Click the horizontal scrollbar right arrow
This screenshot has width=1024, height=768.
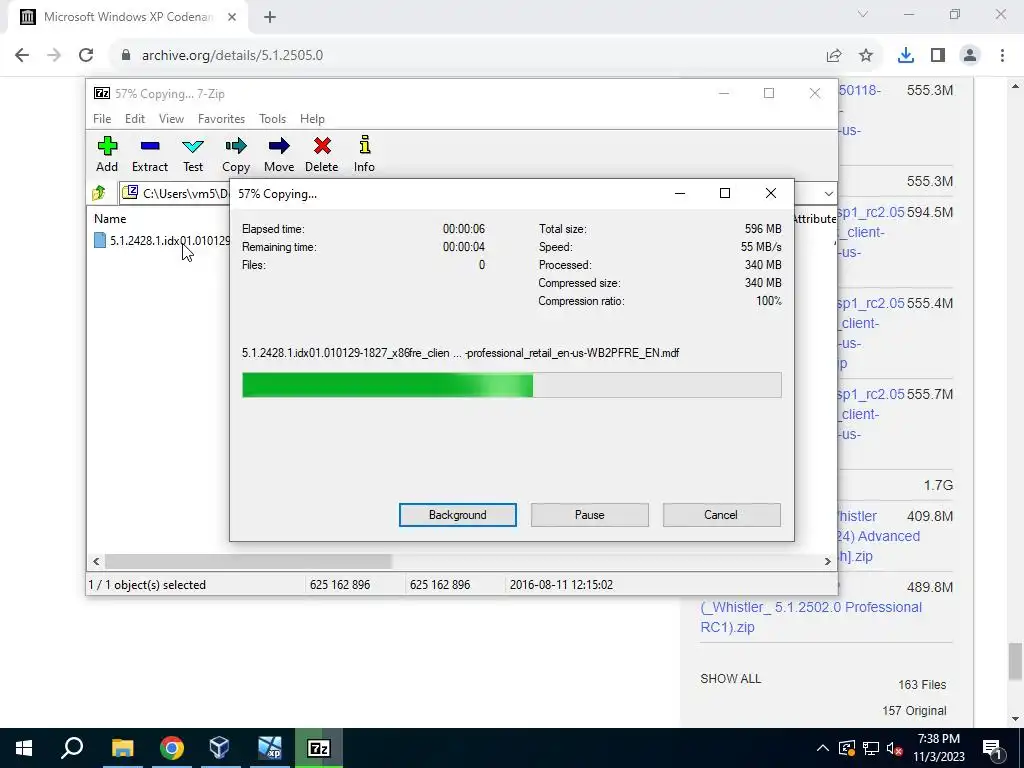coord(827,561)
